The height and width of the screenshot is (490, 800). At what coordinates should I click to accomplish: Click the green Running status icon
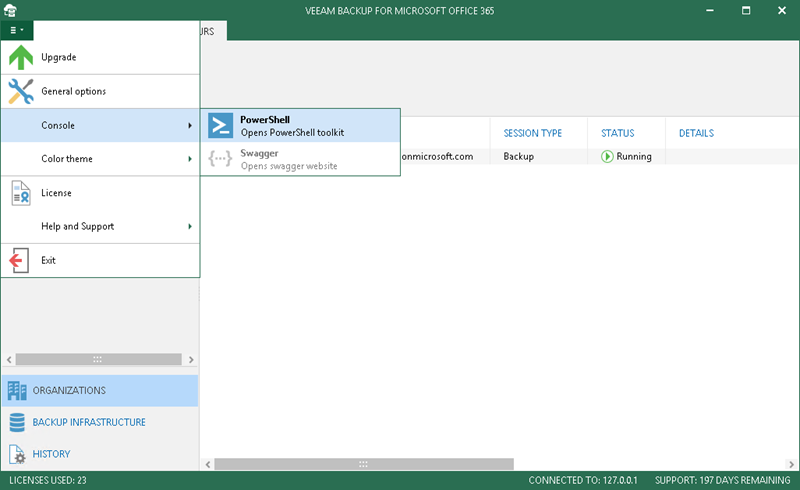click(x=607, y=156)
